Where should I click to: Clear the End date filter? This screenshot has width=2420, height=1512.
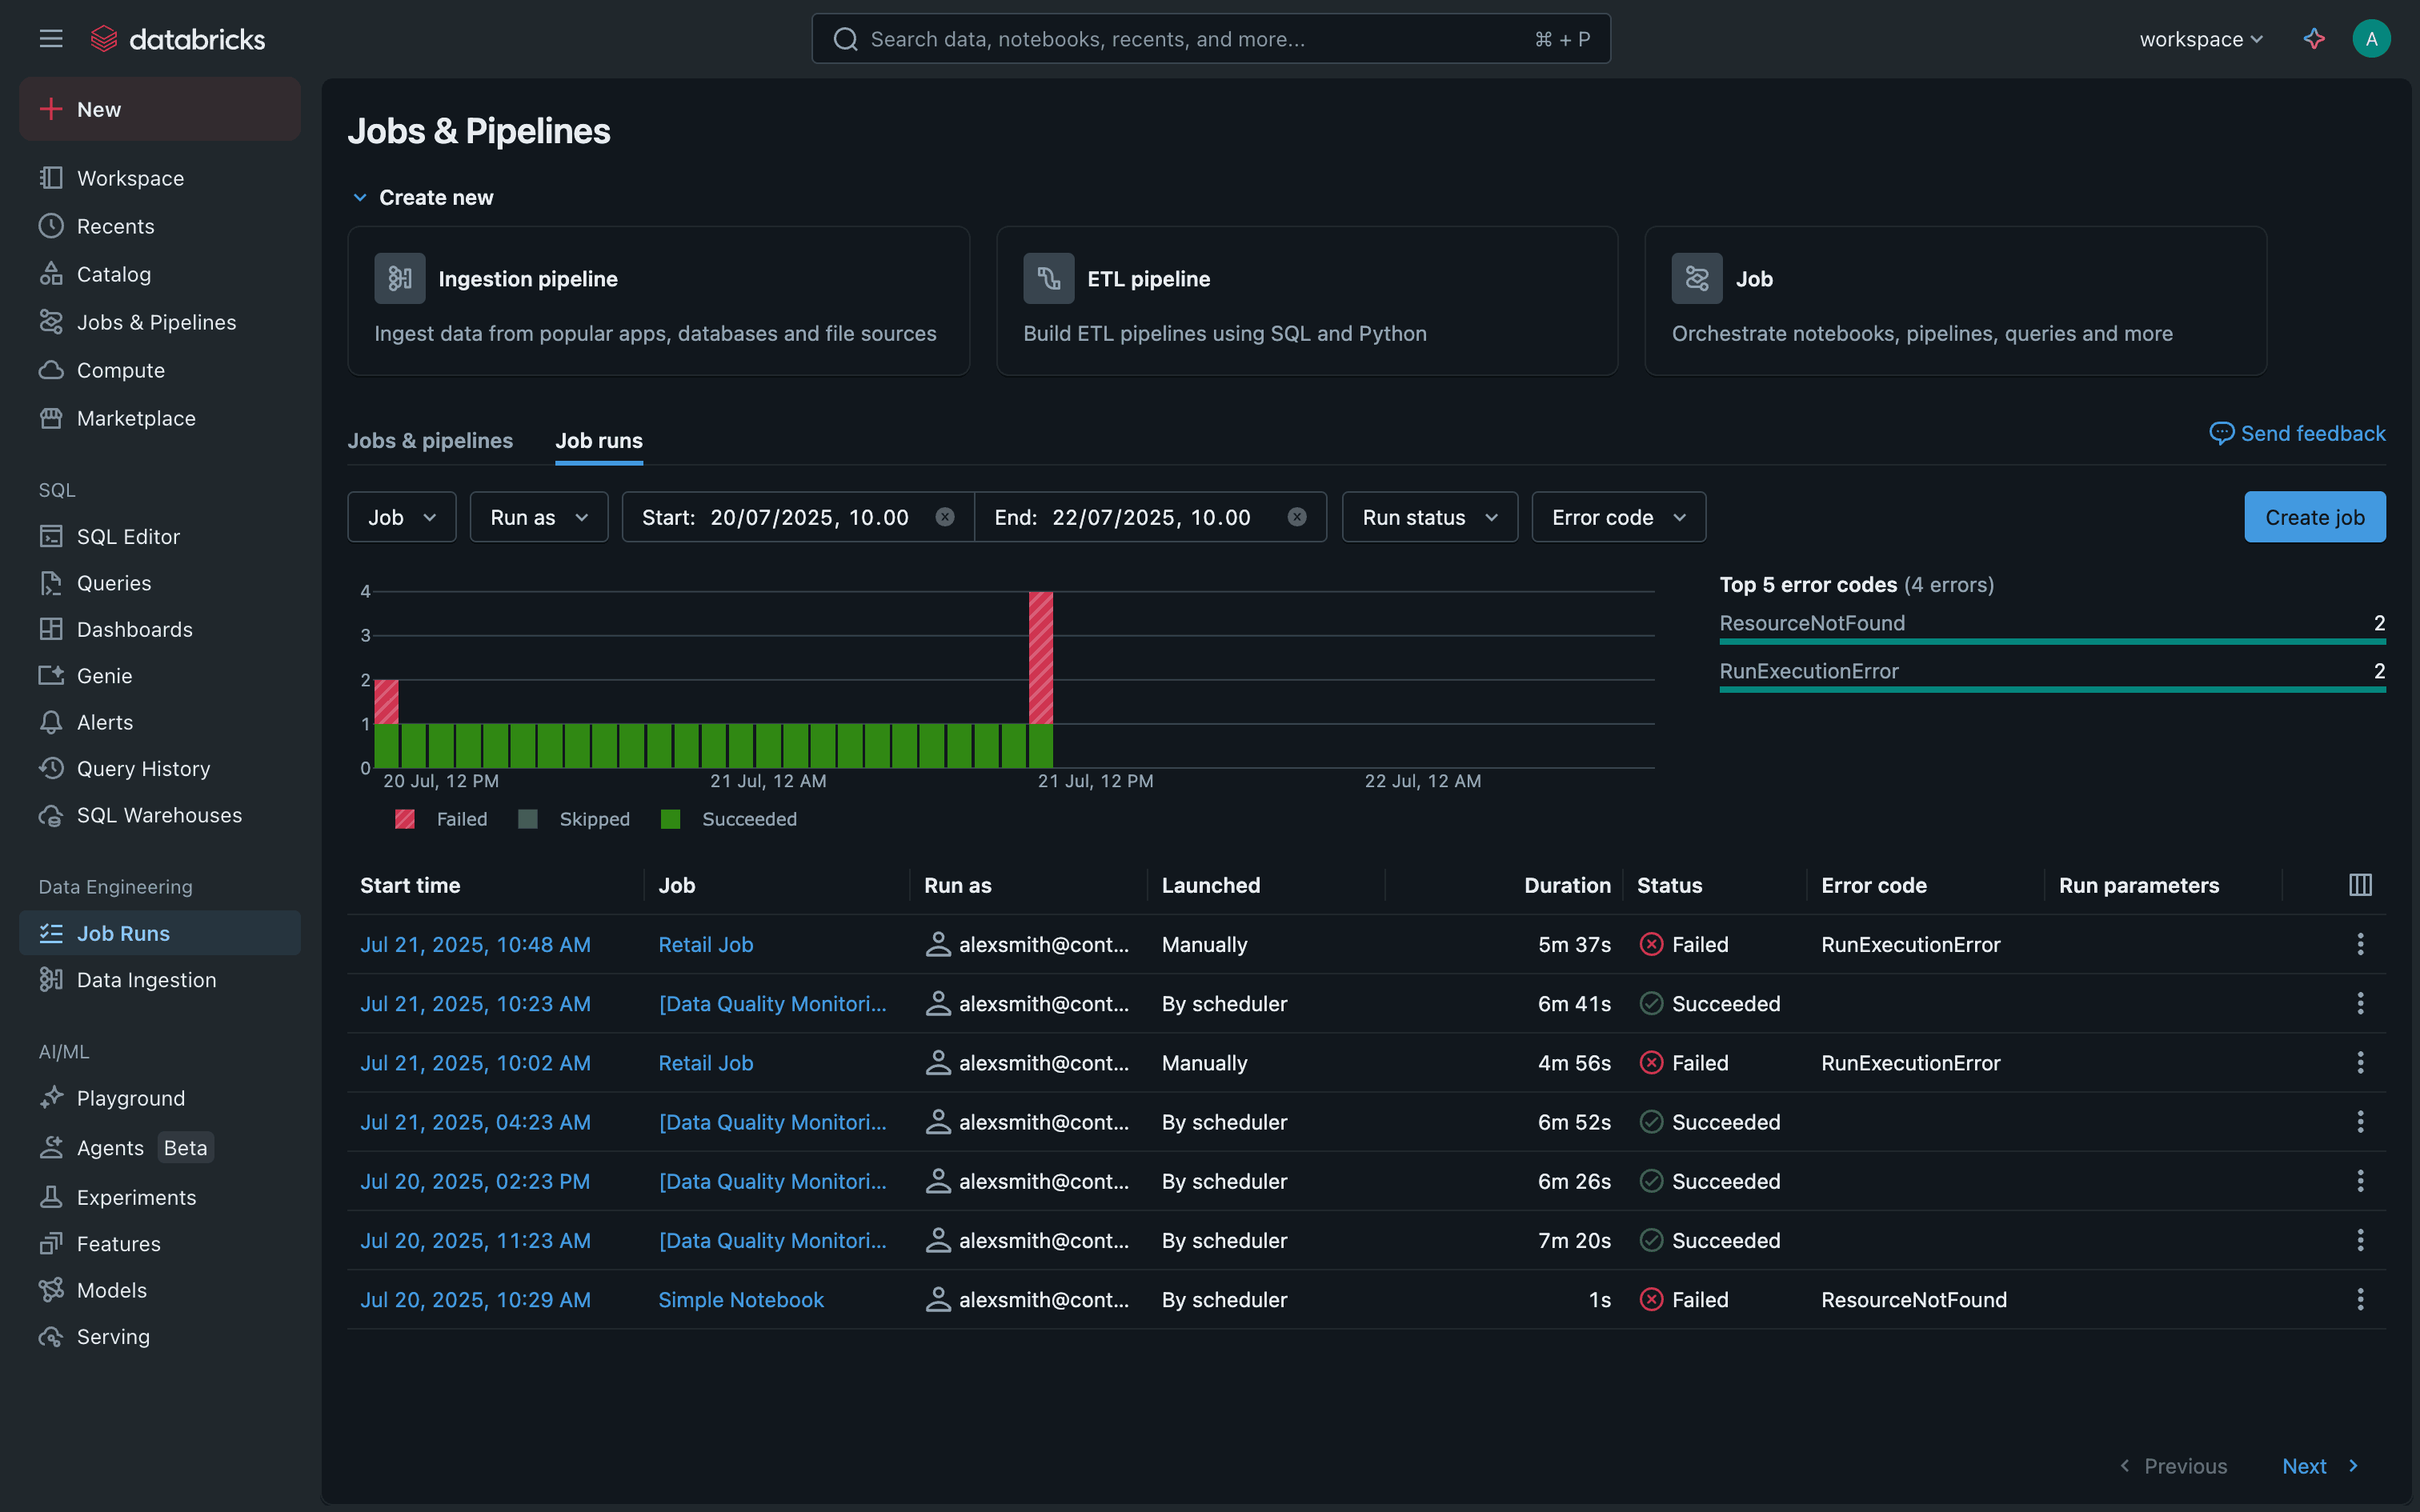click(x=1296, y=517)
